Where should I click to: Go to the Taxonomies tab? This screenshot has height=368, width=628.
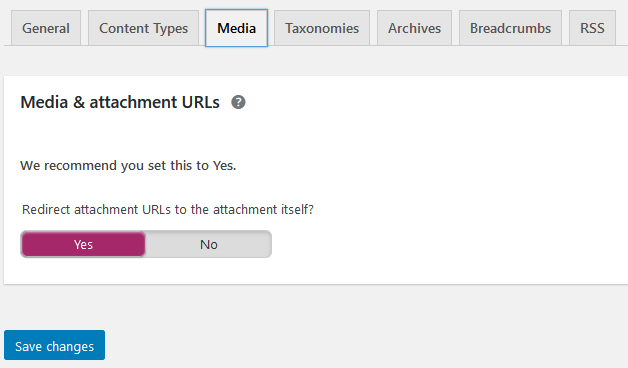point(322,28)
